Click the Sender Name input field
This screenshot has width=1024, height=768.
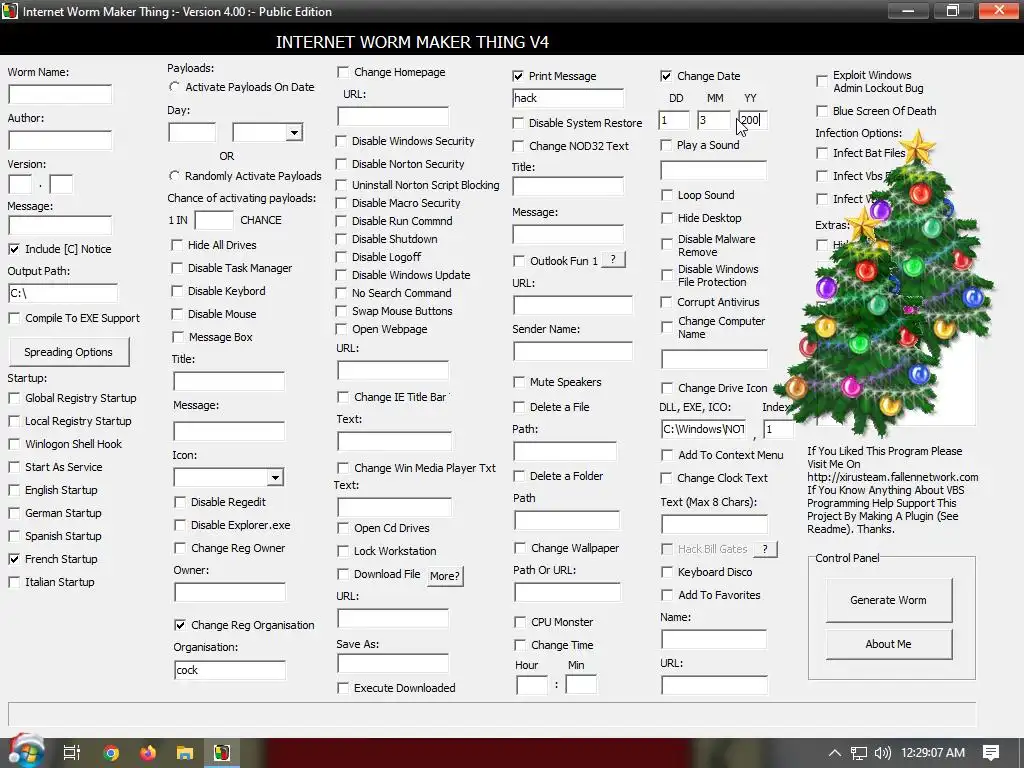coord(572,351)
